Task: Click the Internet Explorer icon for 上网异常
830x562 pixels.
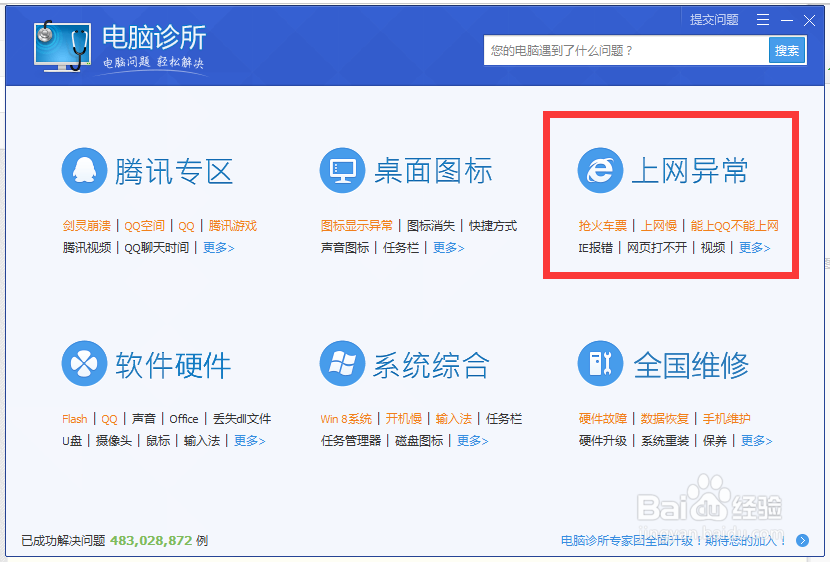Action: [x=600, y=170]
